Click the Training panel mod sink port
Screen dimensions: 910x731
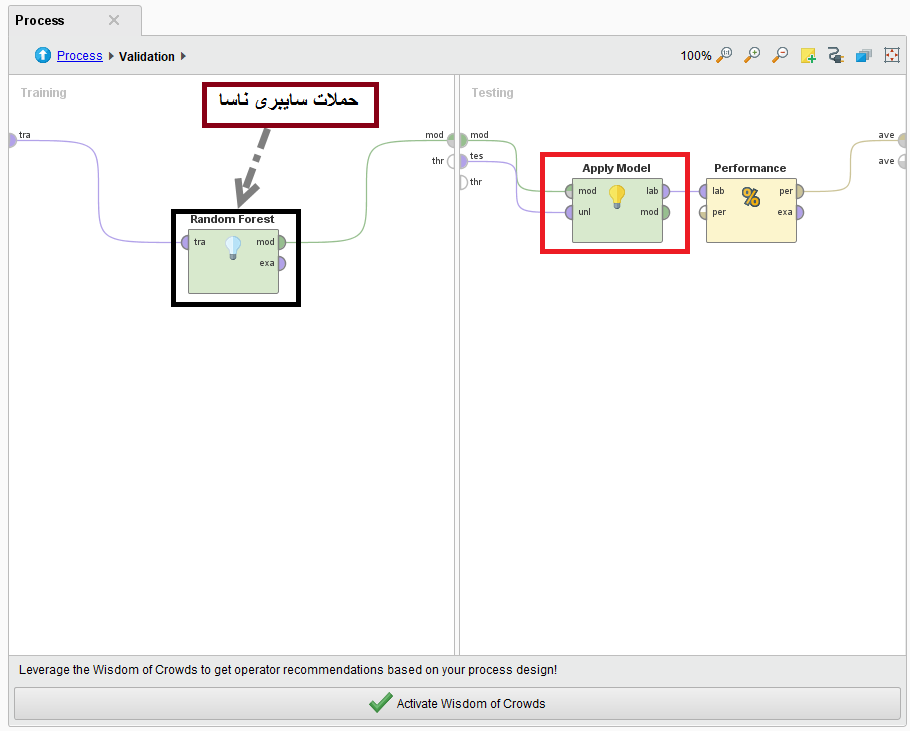pyautogui.click(x=451, y=140)
